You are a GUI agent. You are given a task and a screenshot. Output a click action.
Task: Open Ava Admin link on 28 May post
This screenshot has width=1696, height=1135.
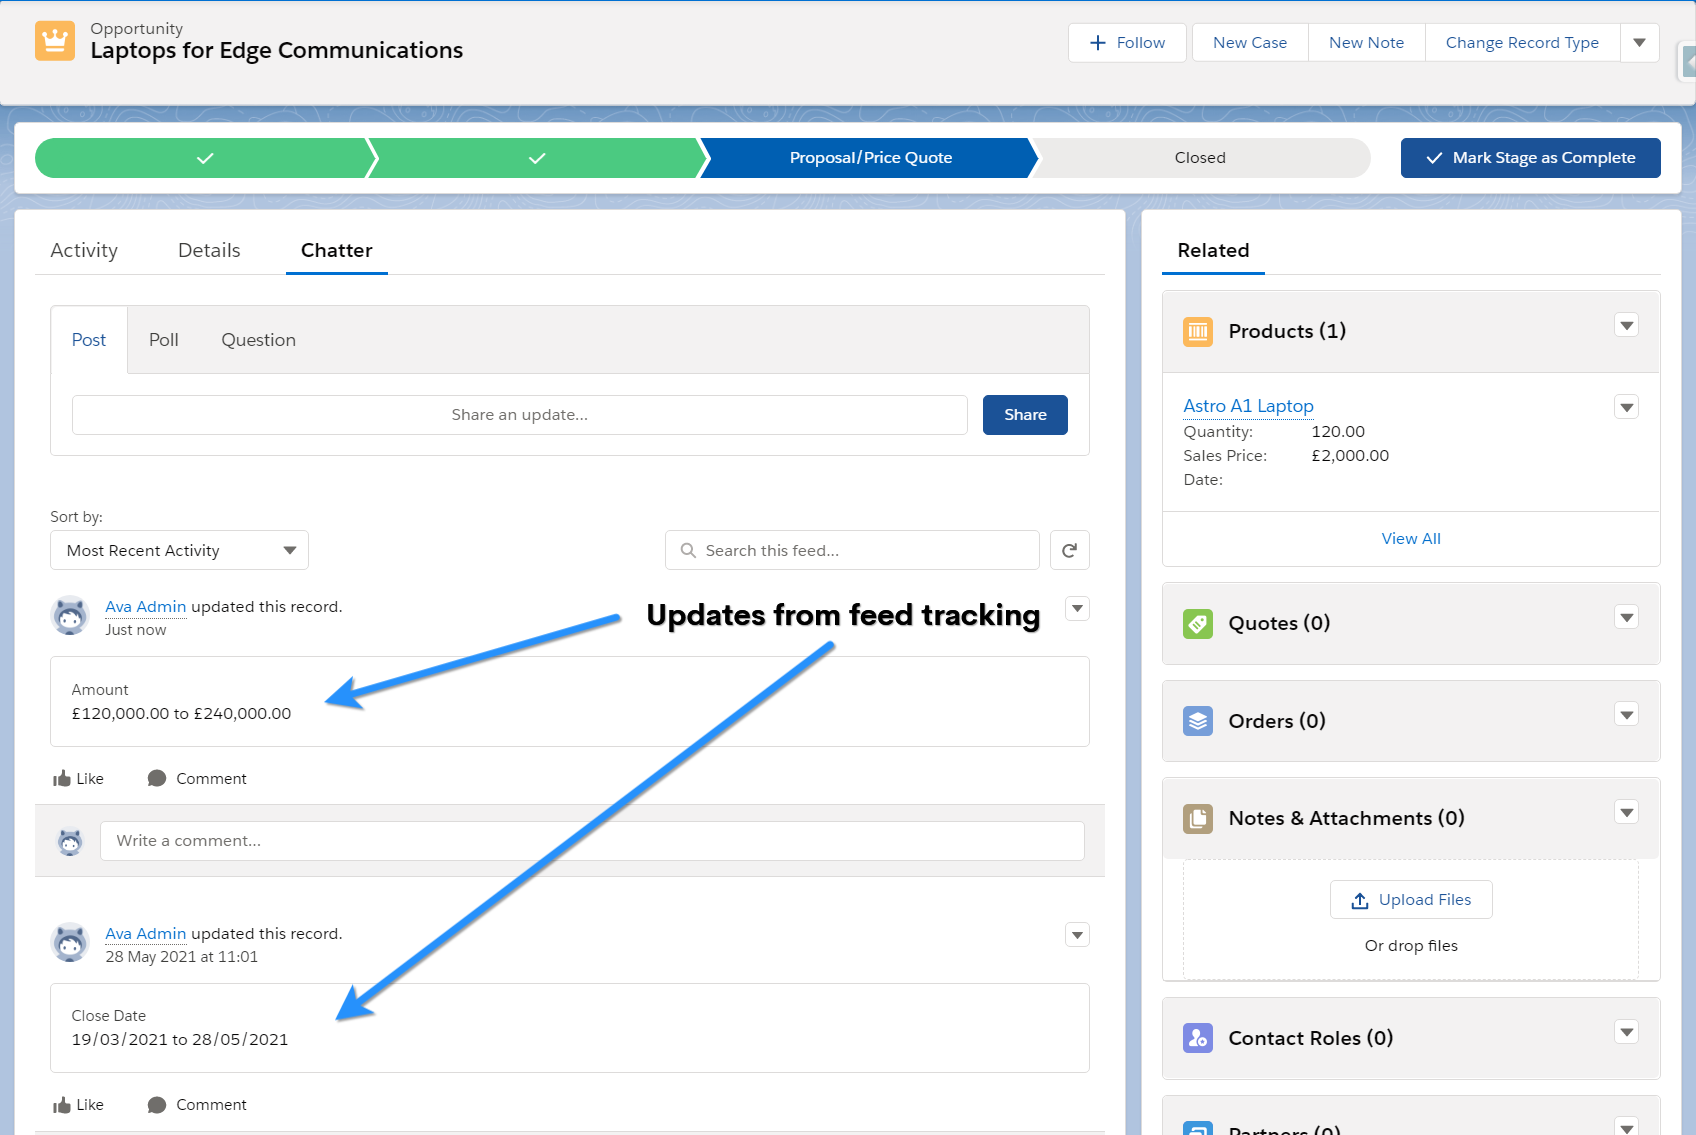click(146, 934)
